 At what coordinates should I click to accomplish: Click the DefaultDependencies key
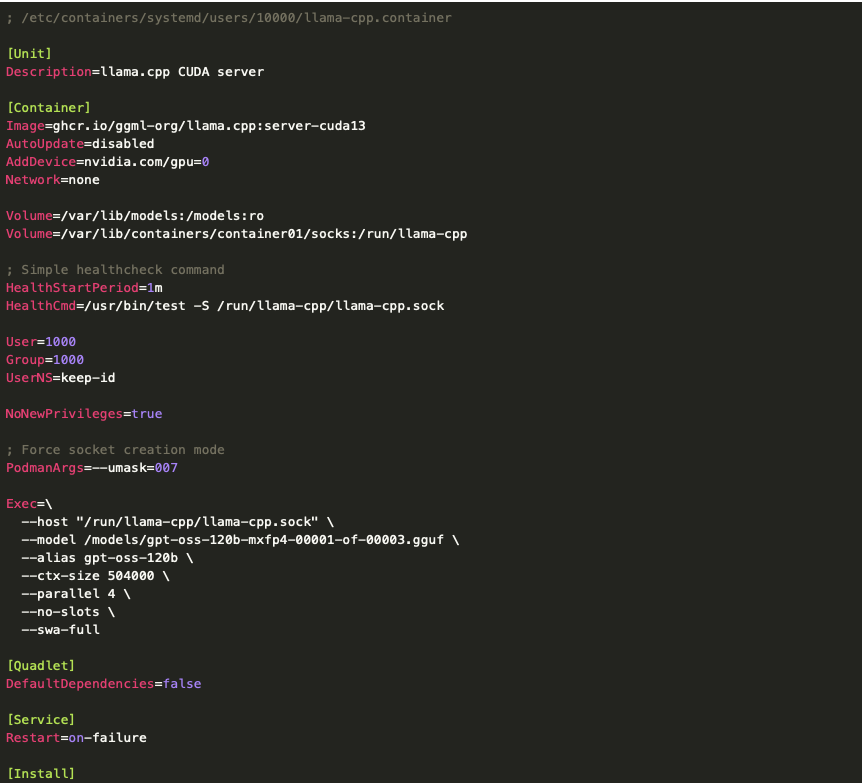80,684
